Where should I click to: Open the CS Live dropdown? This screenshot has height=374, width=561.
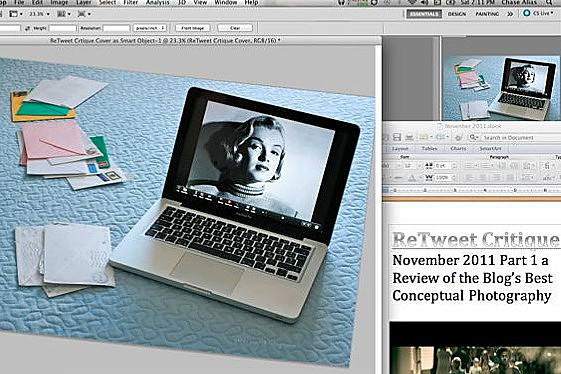tap(538, 13)
